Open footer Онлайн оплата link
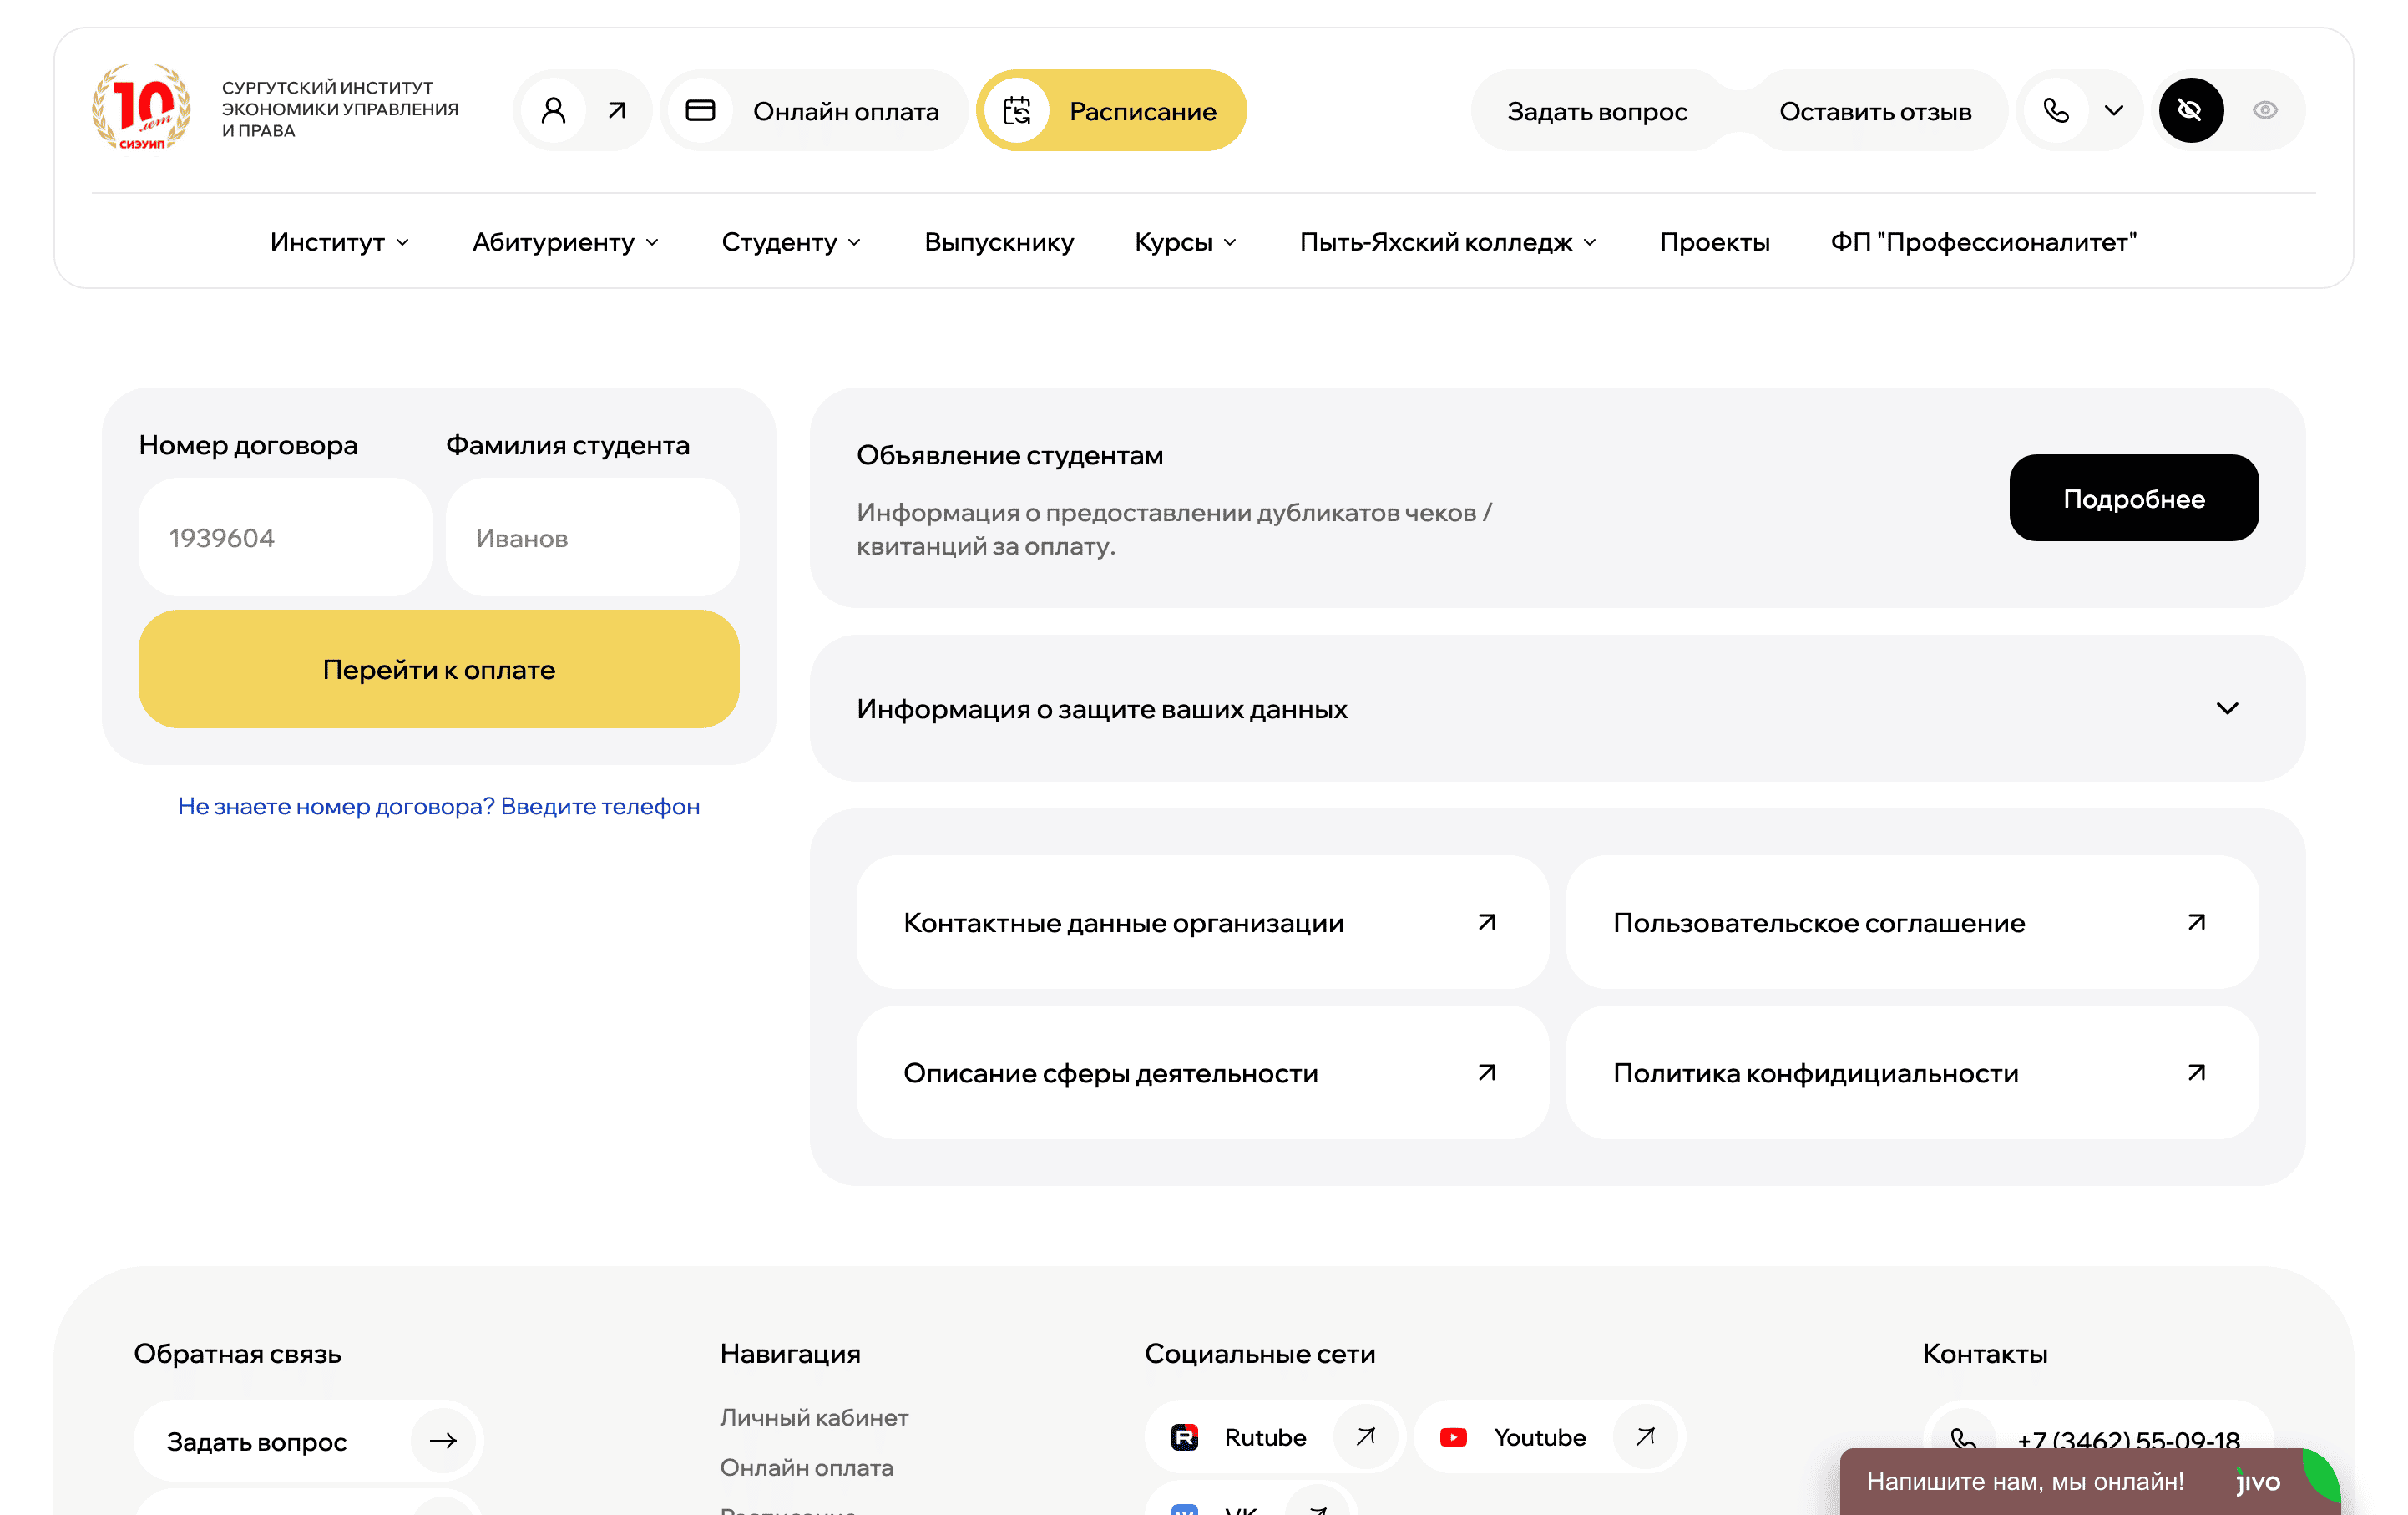The width and height of the screenshot is (2408, 1515). [806, 1467]
